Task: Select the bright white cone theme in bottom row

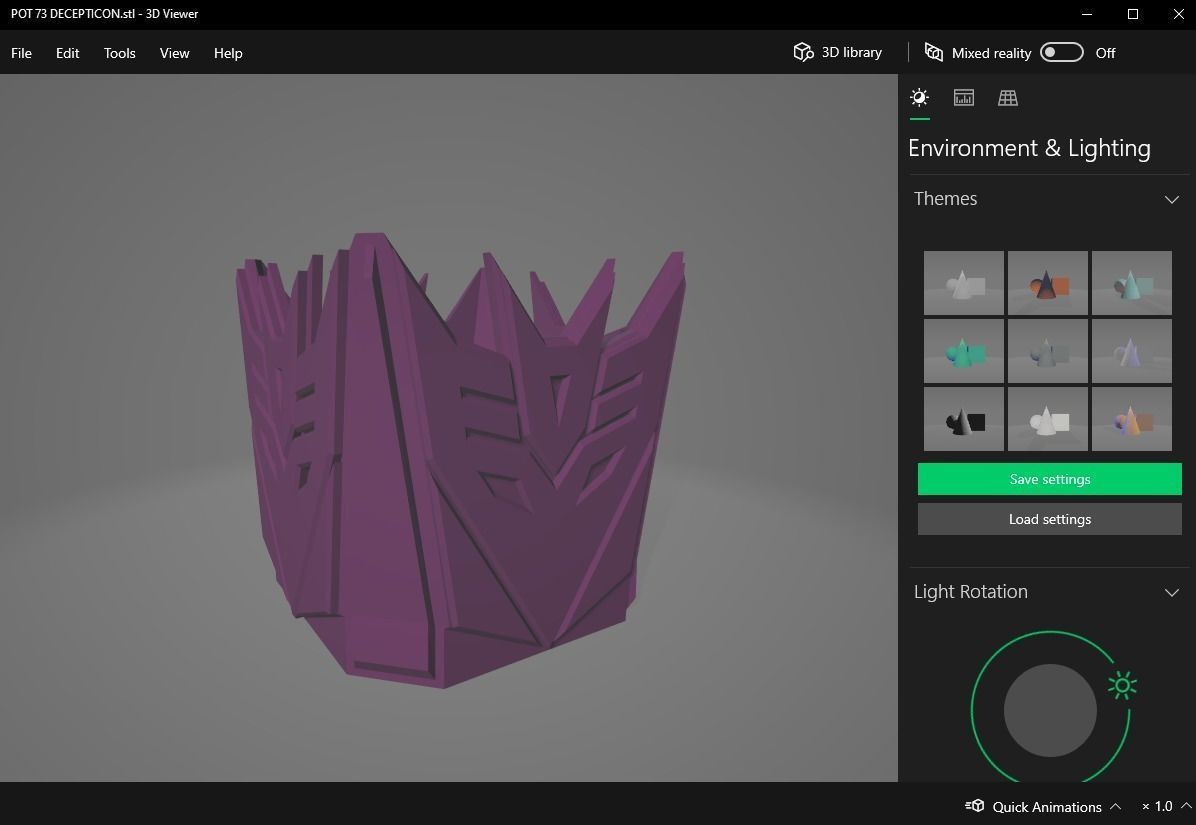Action: point(1047,419)
